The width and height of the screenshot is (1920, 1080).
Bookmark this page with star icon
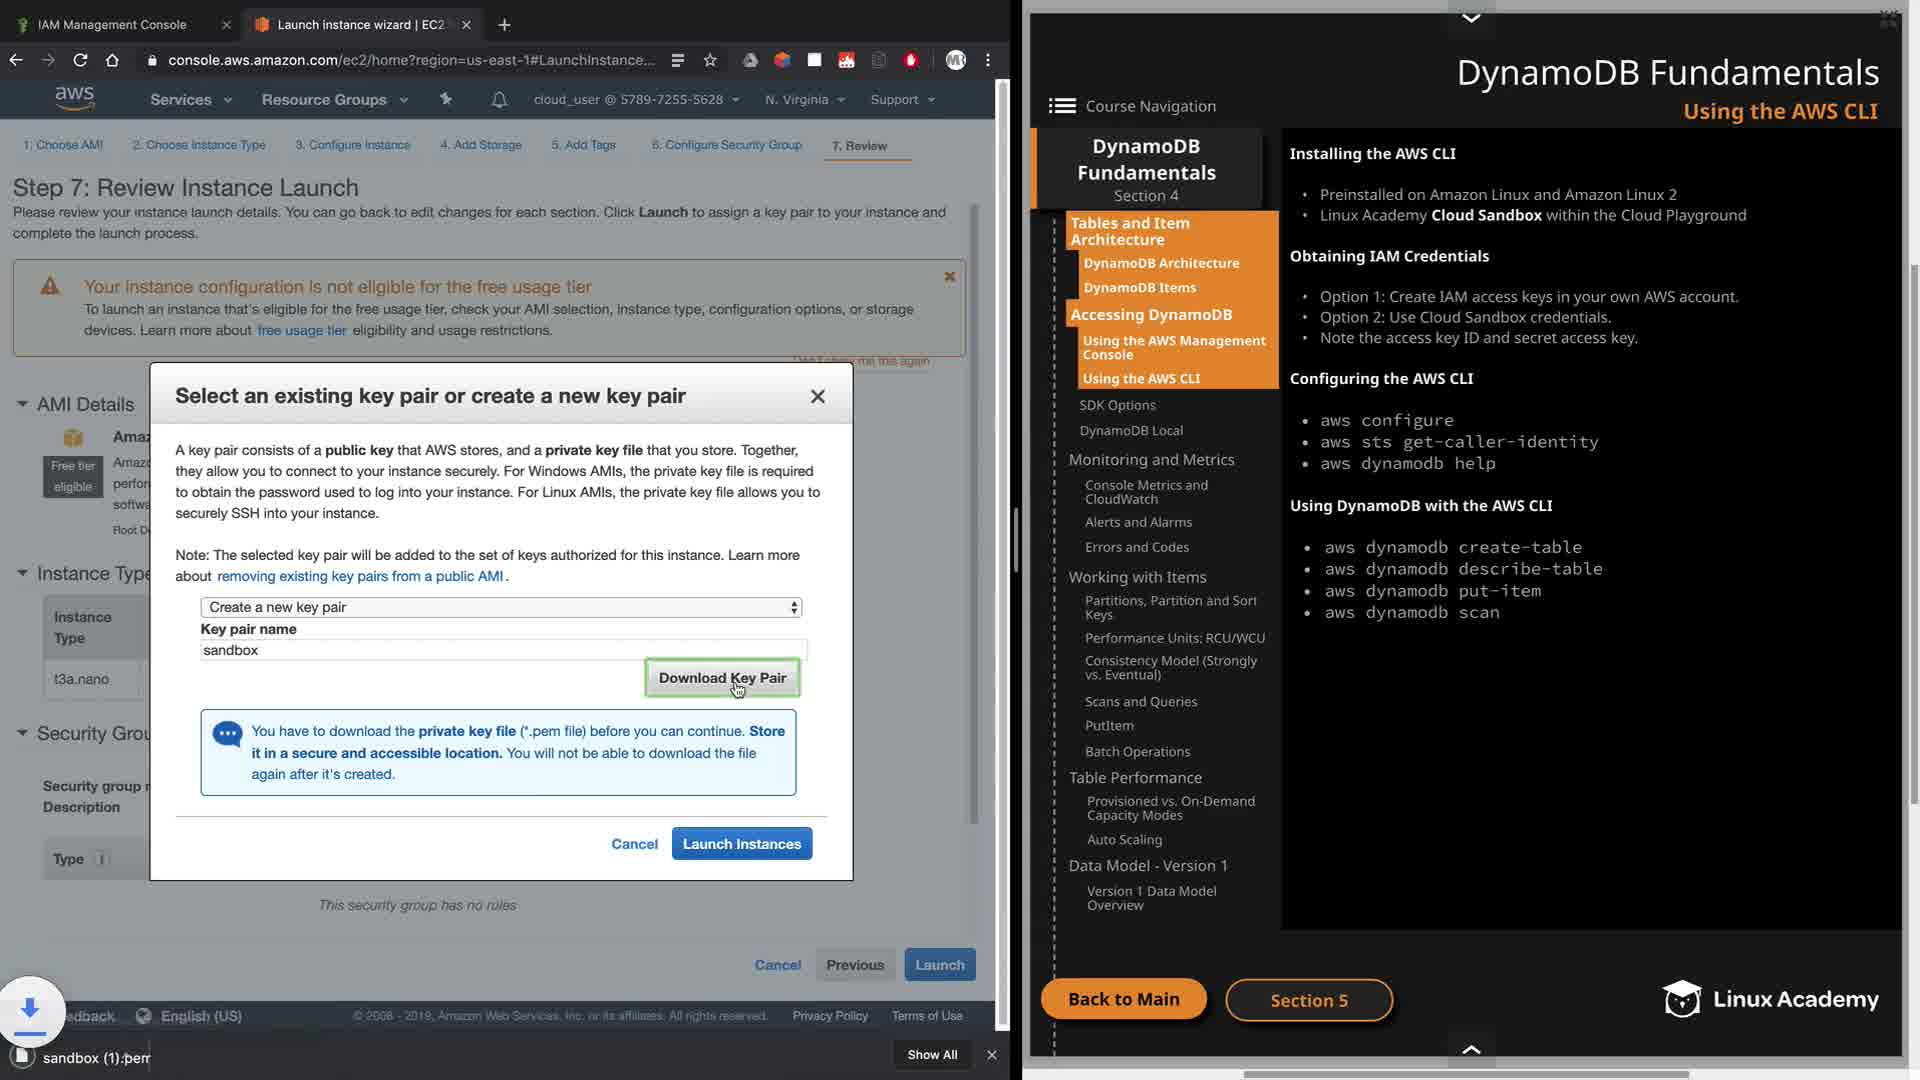710,60
